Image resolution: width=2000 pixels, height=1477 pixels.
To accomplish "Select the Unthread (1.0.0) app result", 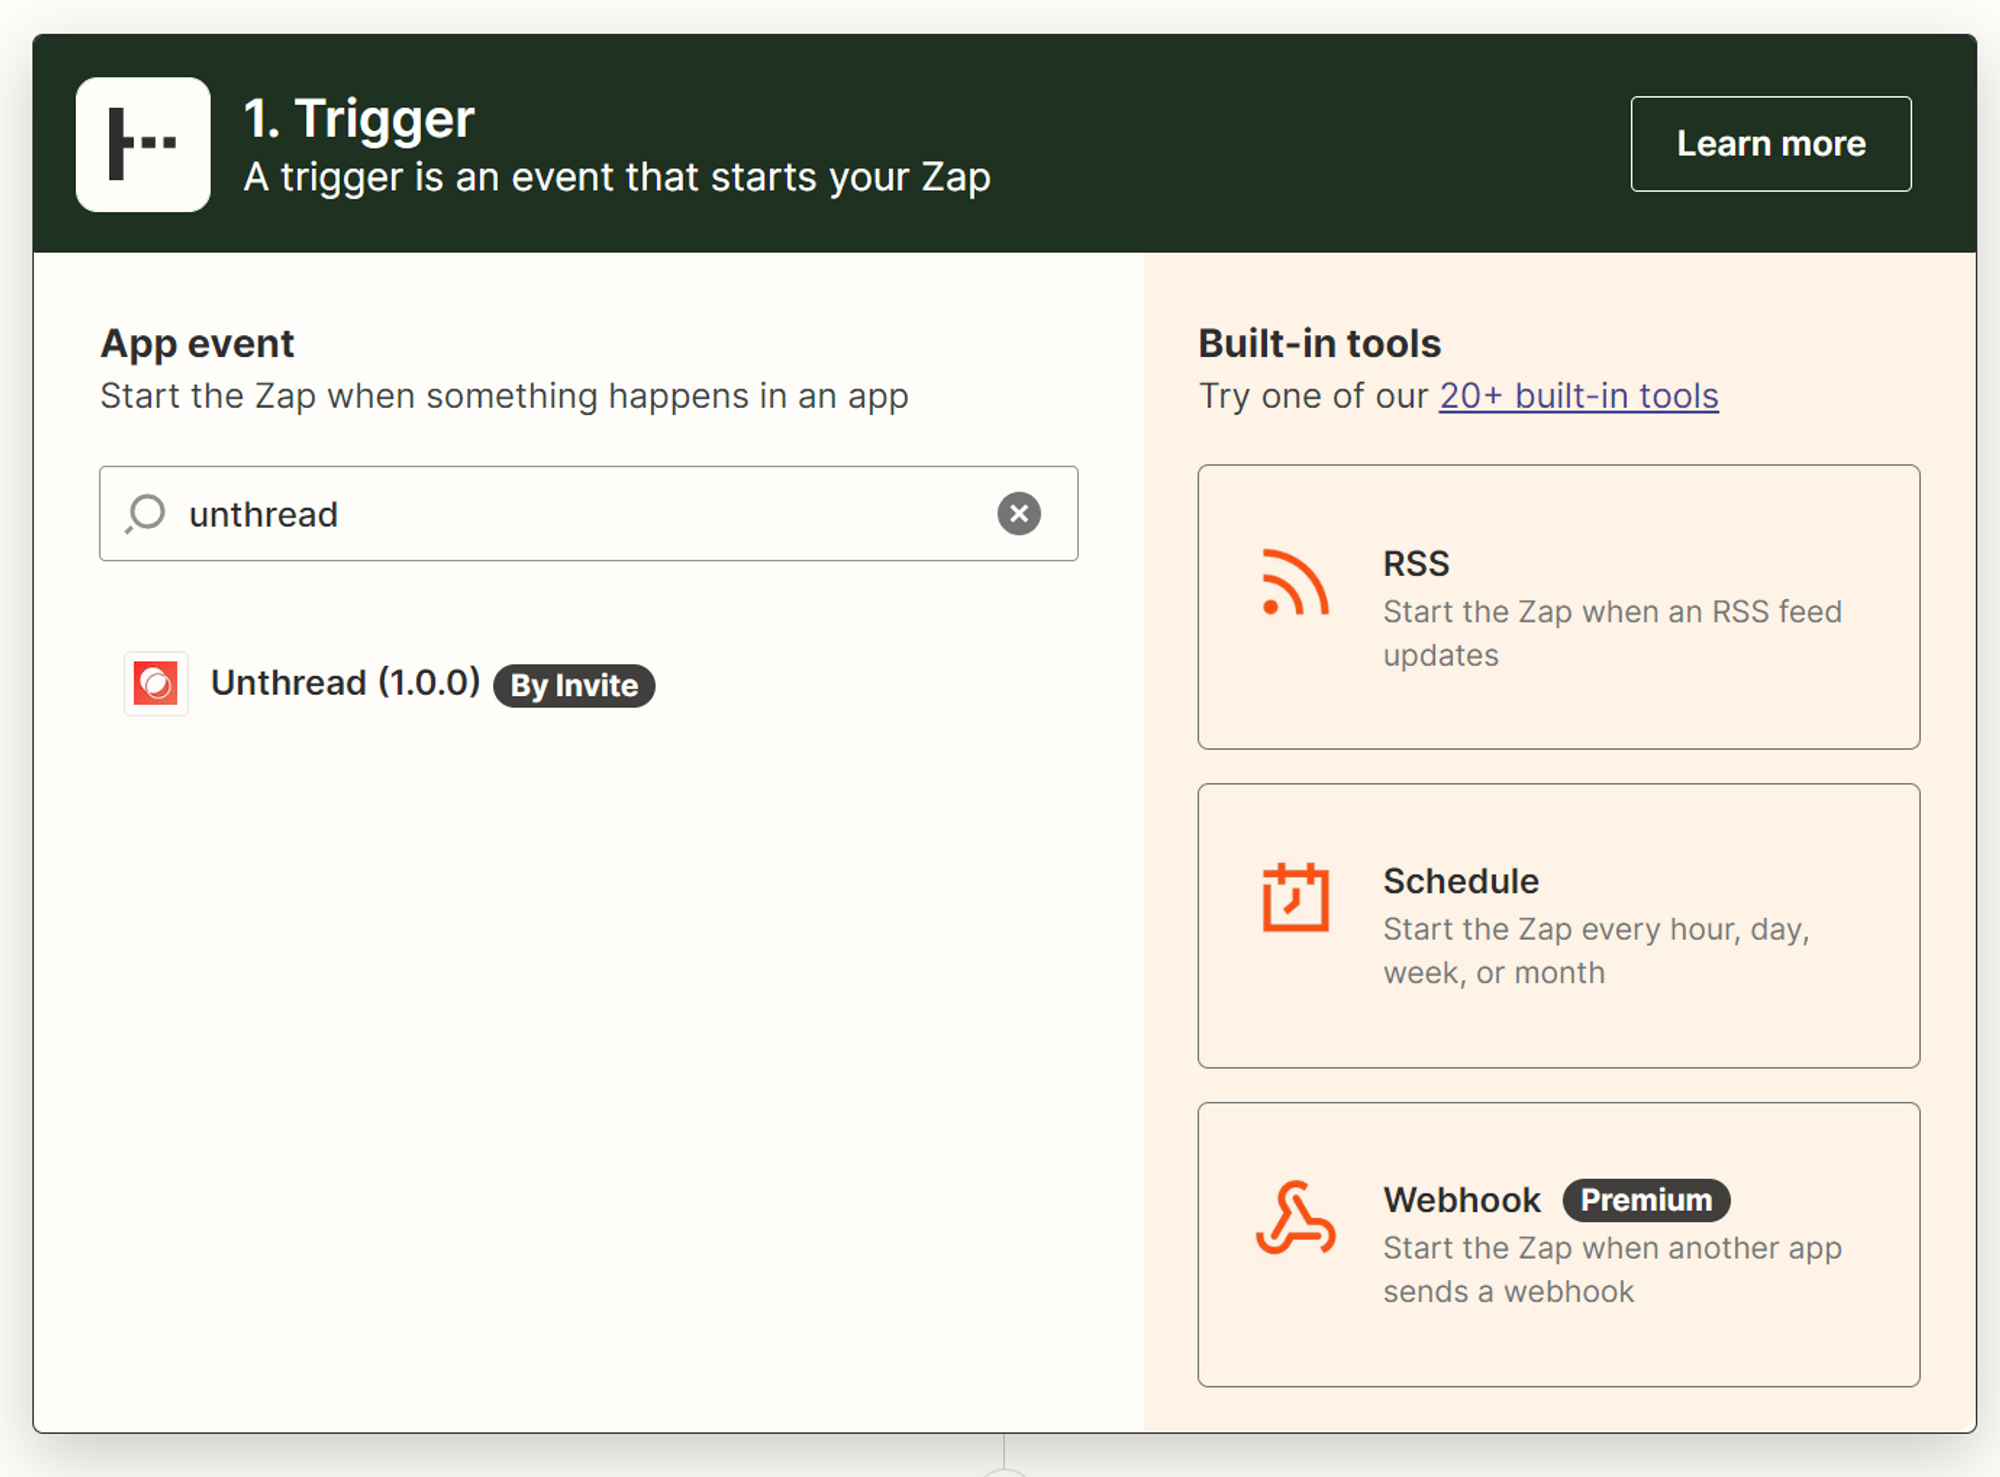I will [345, 683].
